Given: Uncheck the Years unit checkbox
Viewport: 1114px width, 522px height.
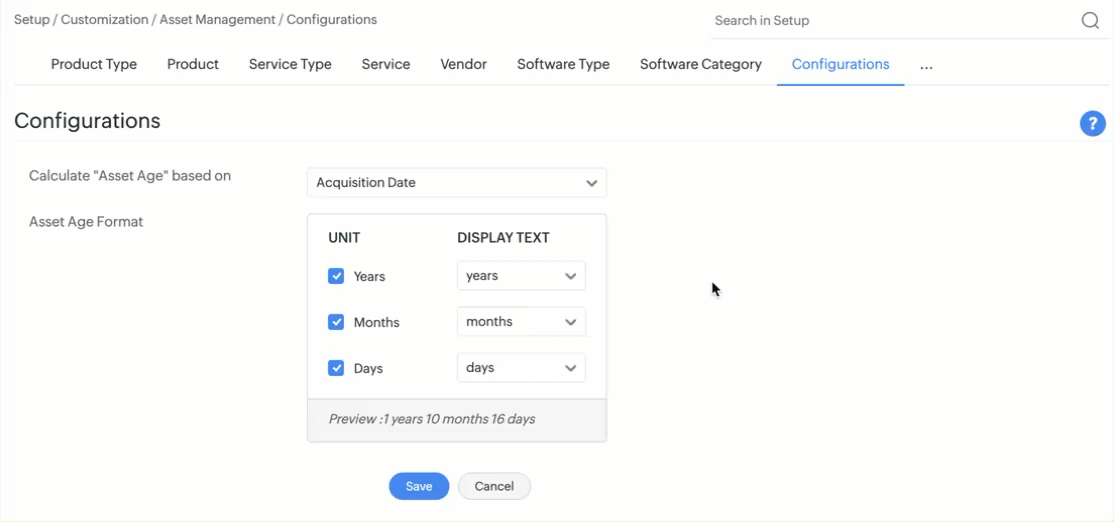Looking at the screenshot, I should point(336,276).
